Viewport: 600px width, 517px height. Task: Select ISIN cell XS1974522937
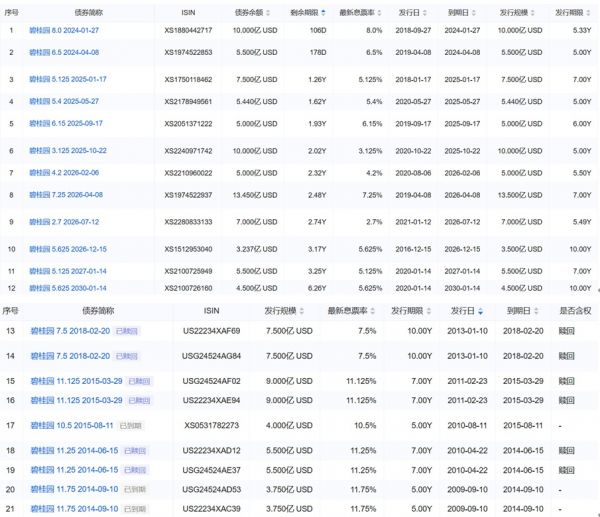(x=188, y=195)
